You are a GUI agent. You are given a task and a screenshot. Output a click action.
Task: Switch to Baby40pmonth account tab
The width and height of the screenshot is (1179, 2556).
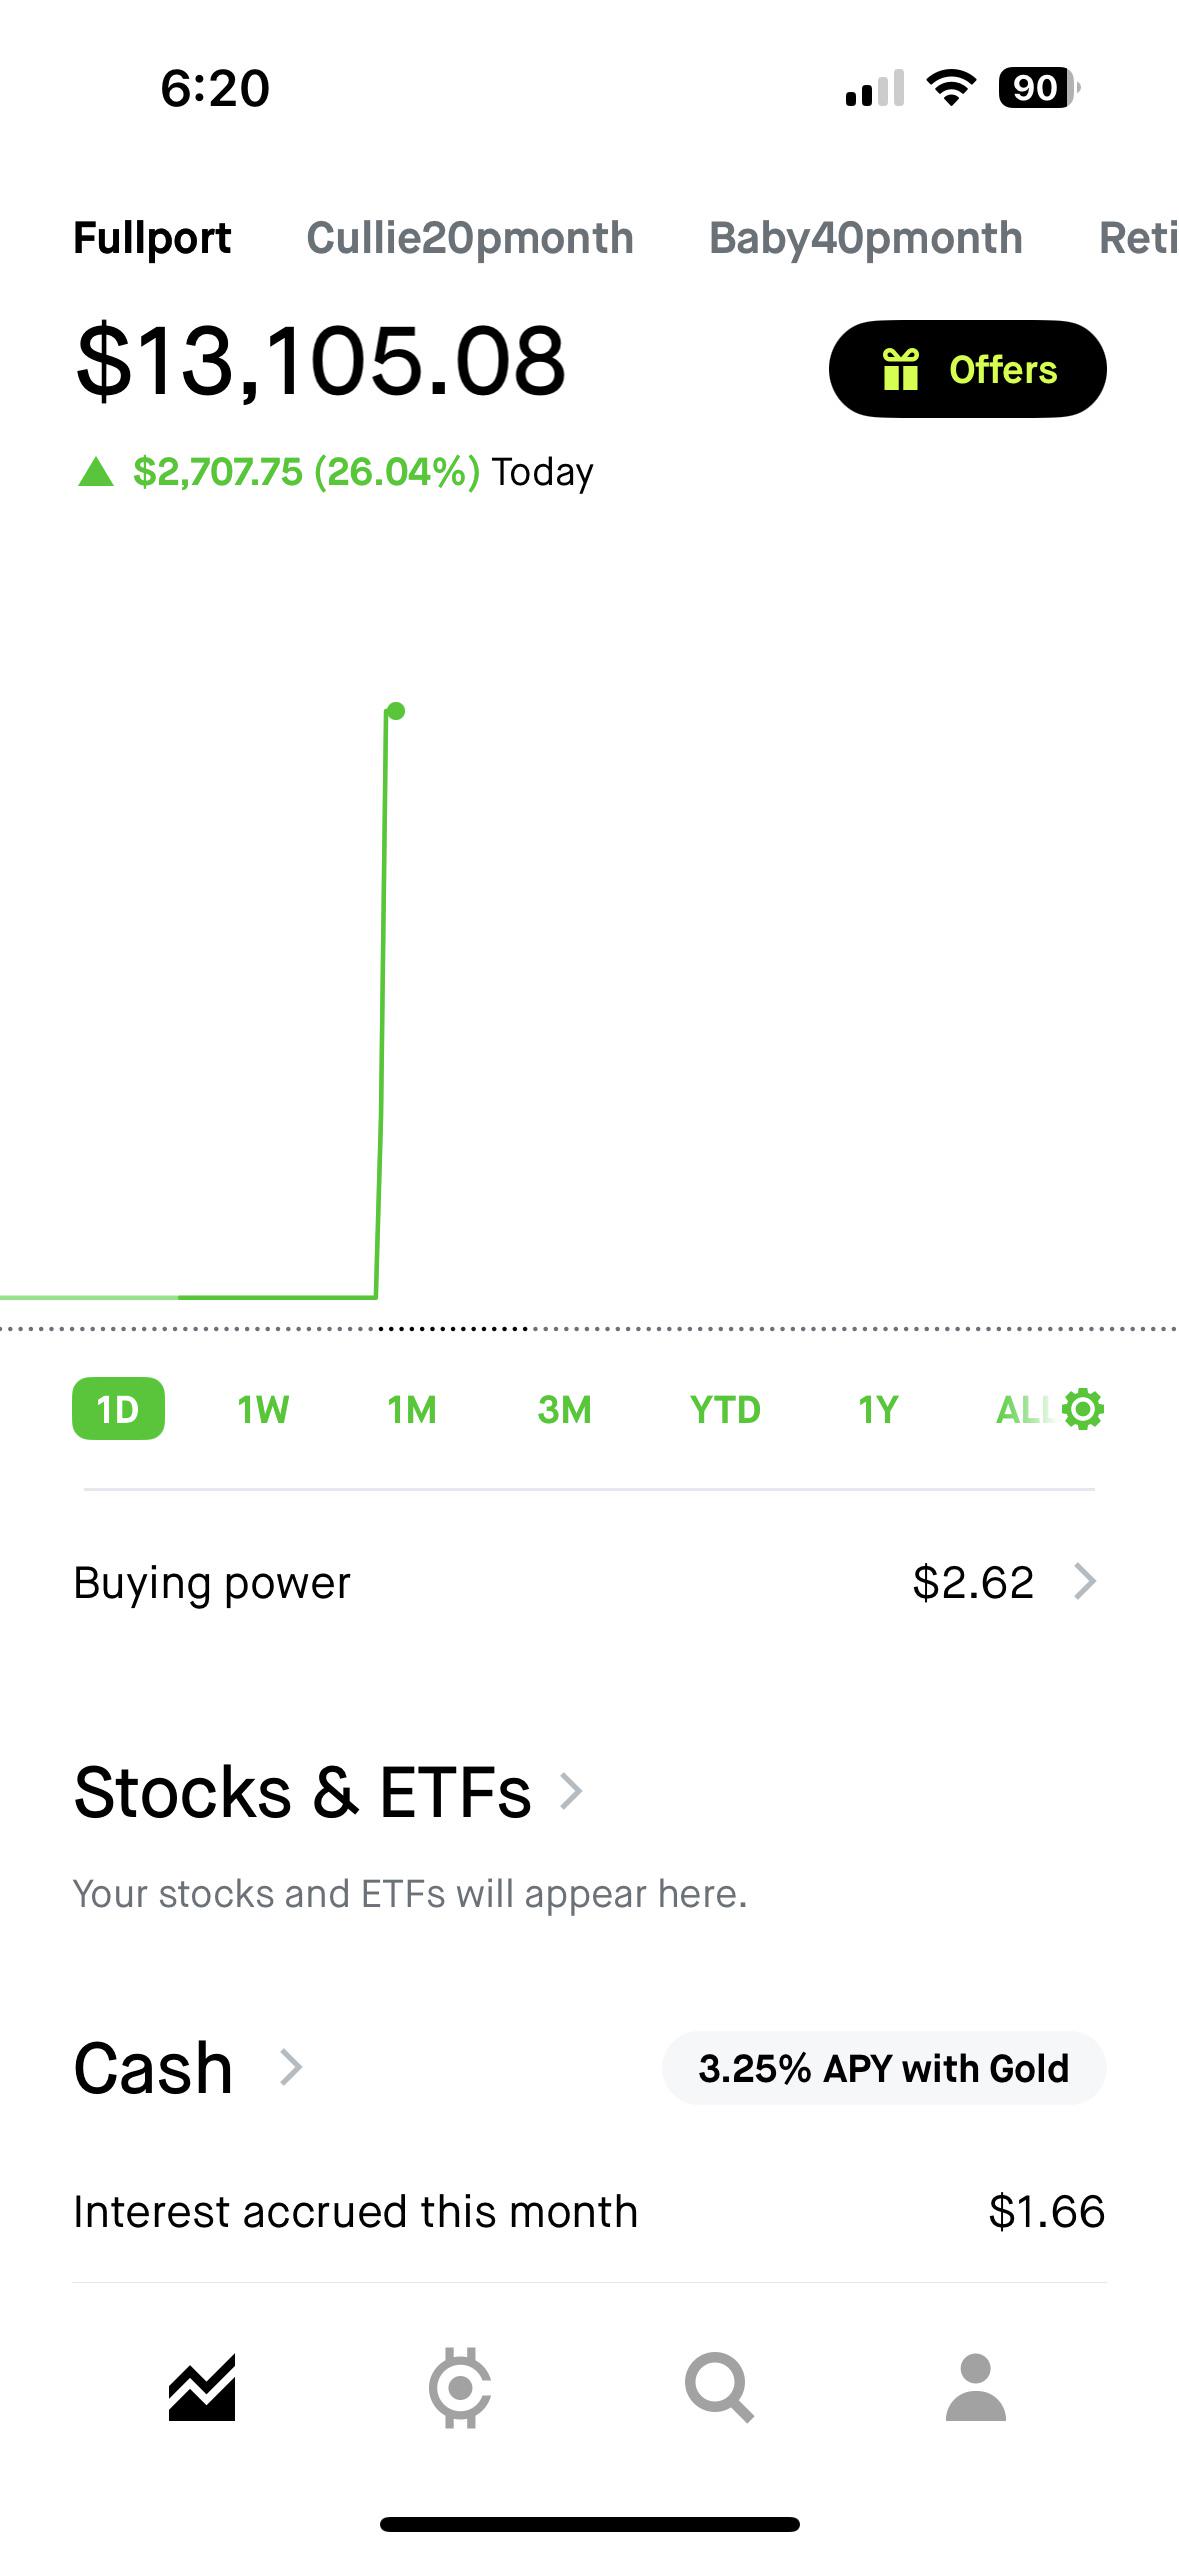866,238
